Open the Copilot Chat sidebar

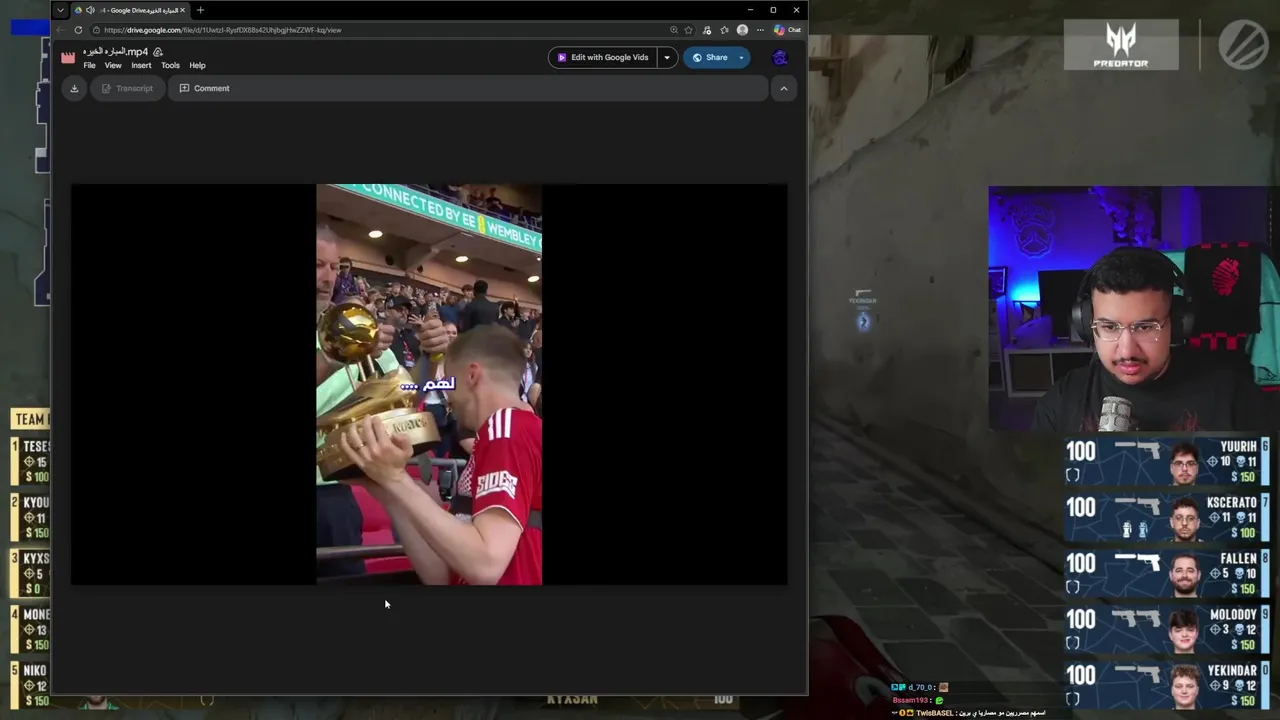787,30
